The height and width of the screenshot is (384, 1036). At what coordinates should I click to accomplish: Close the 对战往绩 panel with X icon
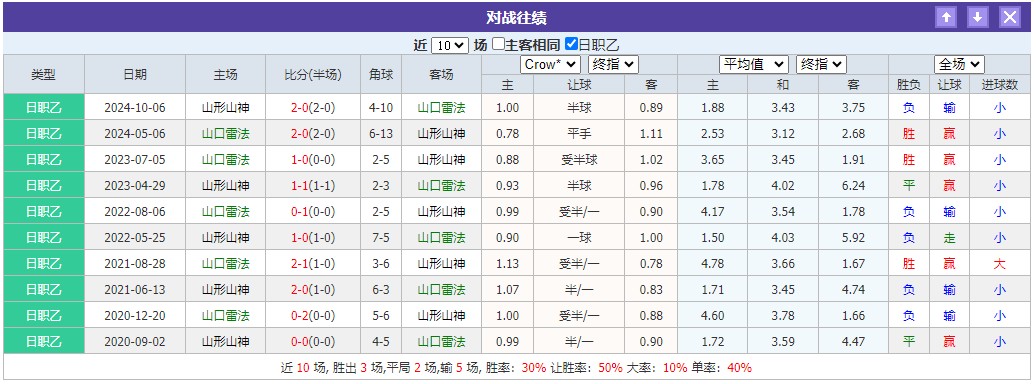pyautogui.click(x=1010, y=17)
